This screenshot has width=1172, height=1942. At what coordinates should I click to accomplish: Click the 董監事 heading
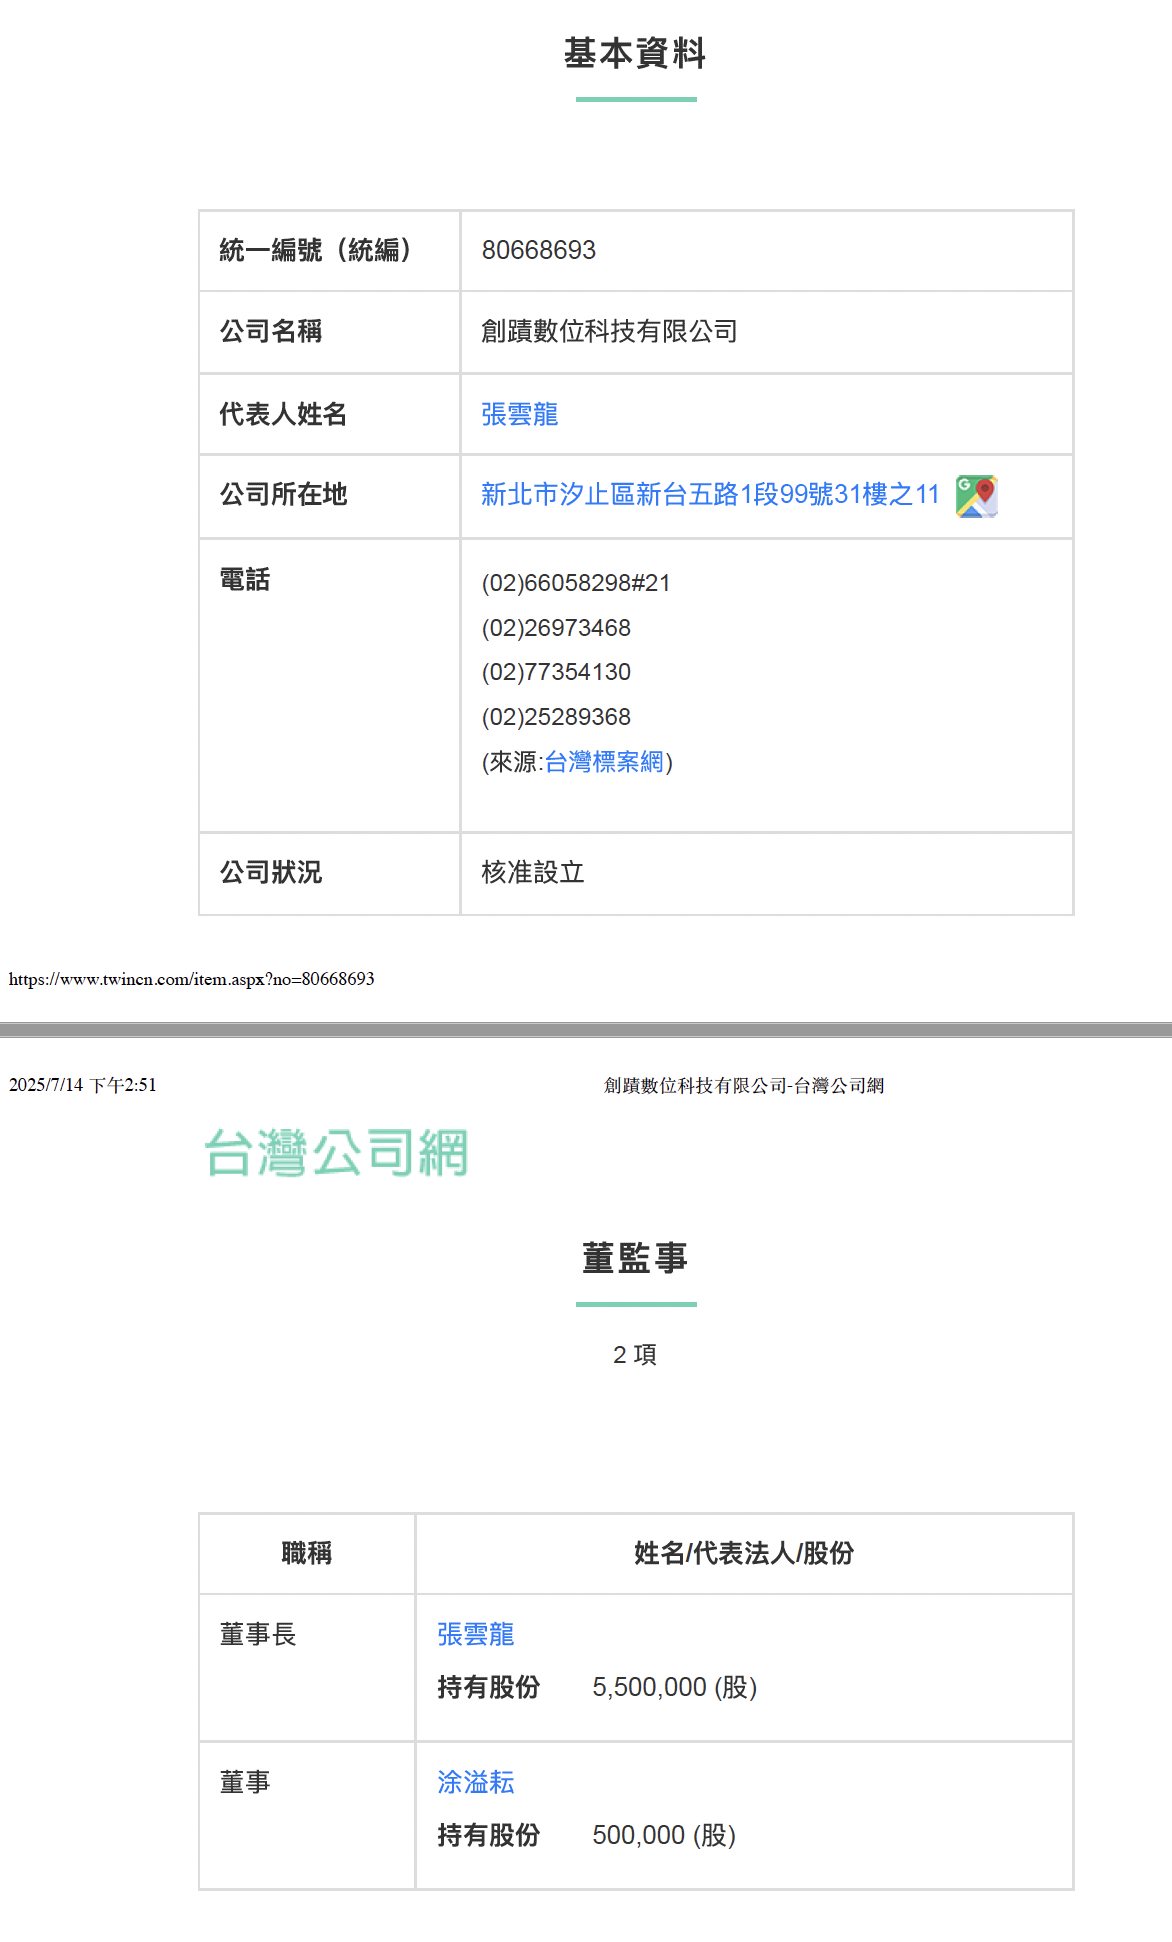(x=636, y=1258)
